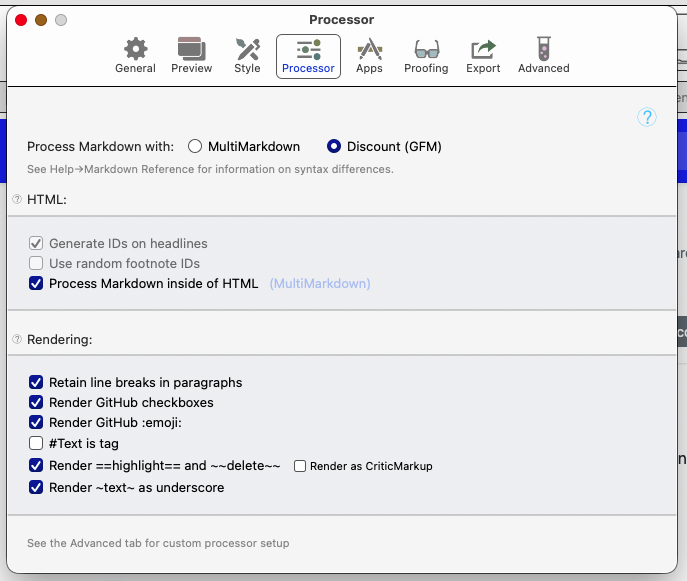Click the help icon beside HTML heading
This screenshot has width=687, height=581.
17,199
